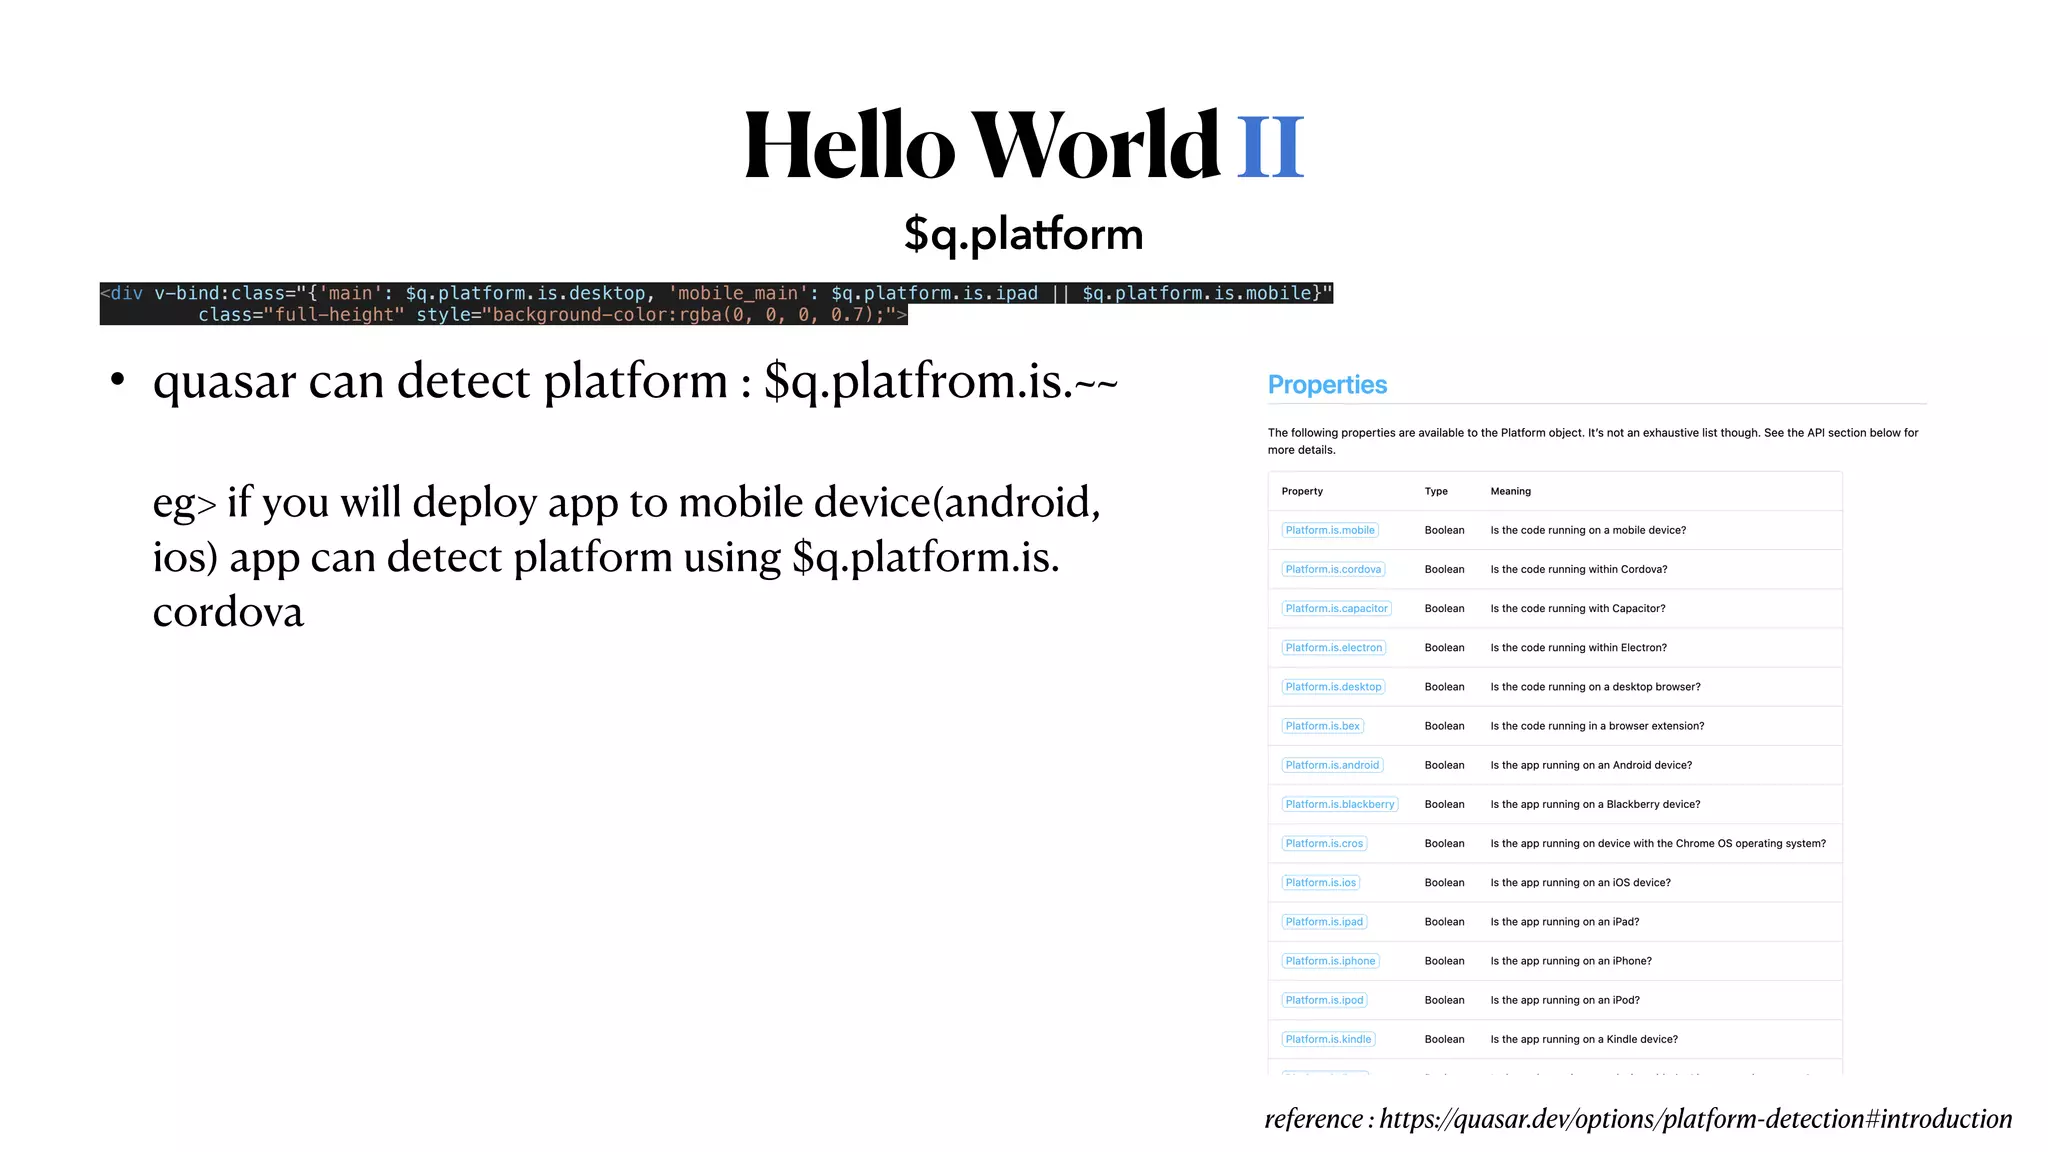2048x1152 pixels.
Task: Select the Platform.is.iphone property link
Action: point(1330,961)
